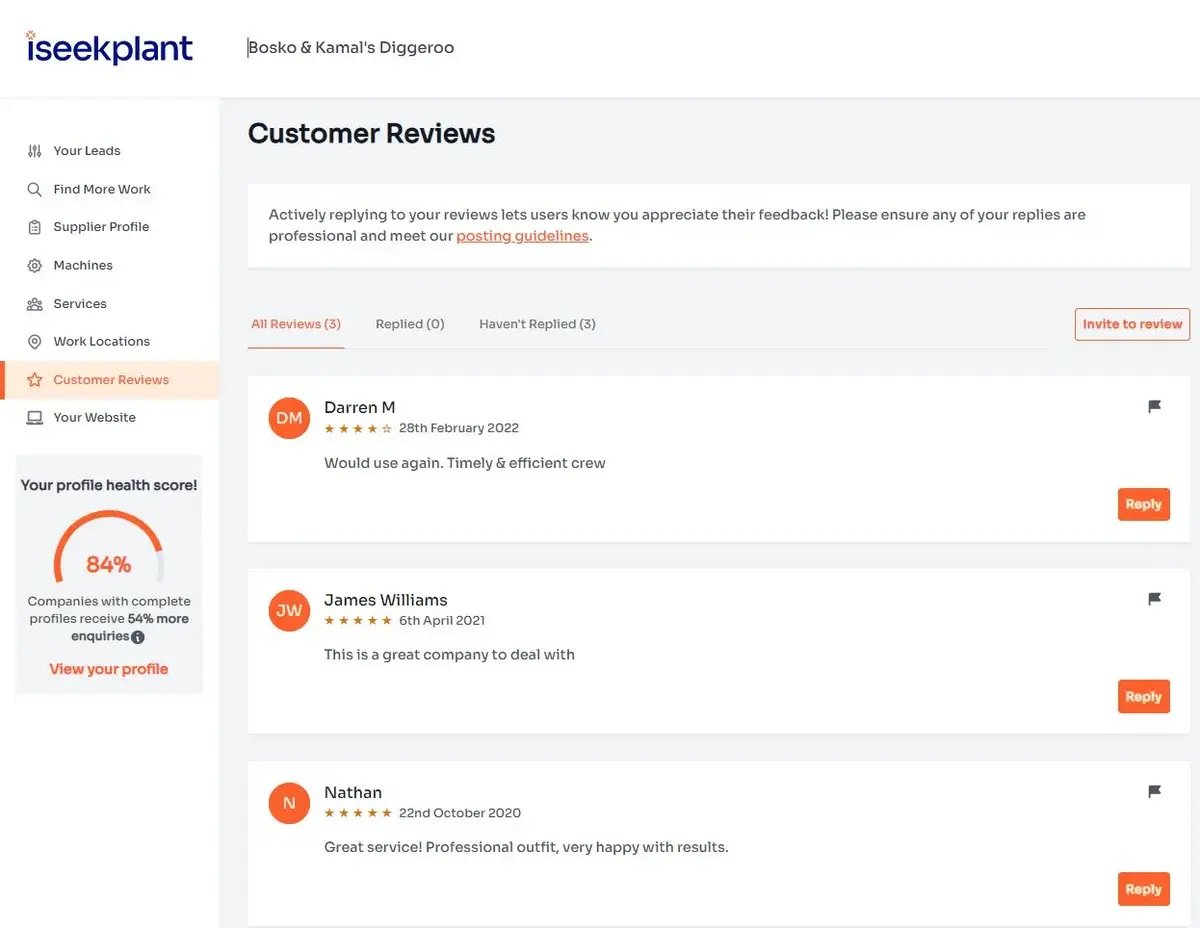This screenshot has height=928, width=1200.
Task: Click the Invite to review button
Action: click(x=1132, y=324)
